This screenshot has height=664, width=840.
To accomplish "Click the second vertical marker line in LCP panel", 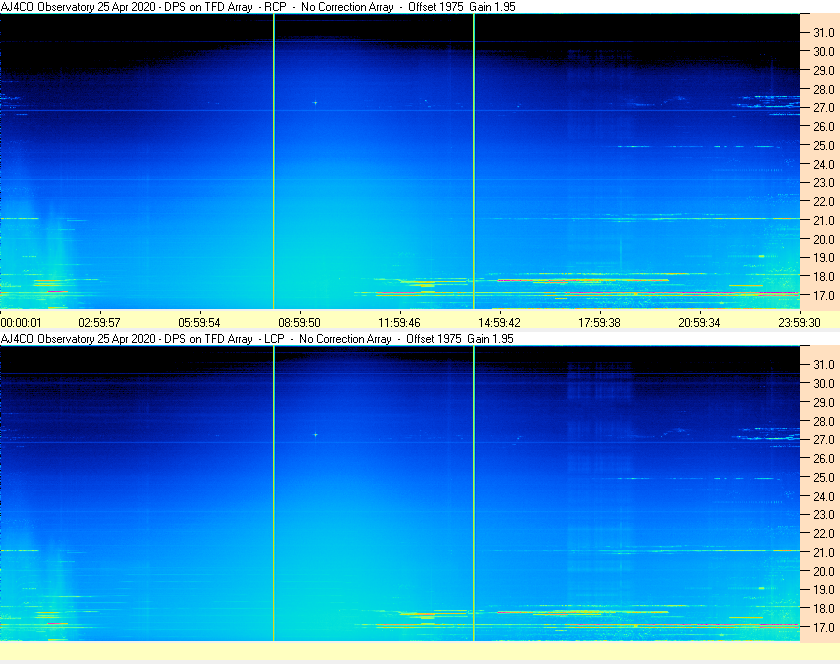I will pos(474,493).
